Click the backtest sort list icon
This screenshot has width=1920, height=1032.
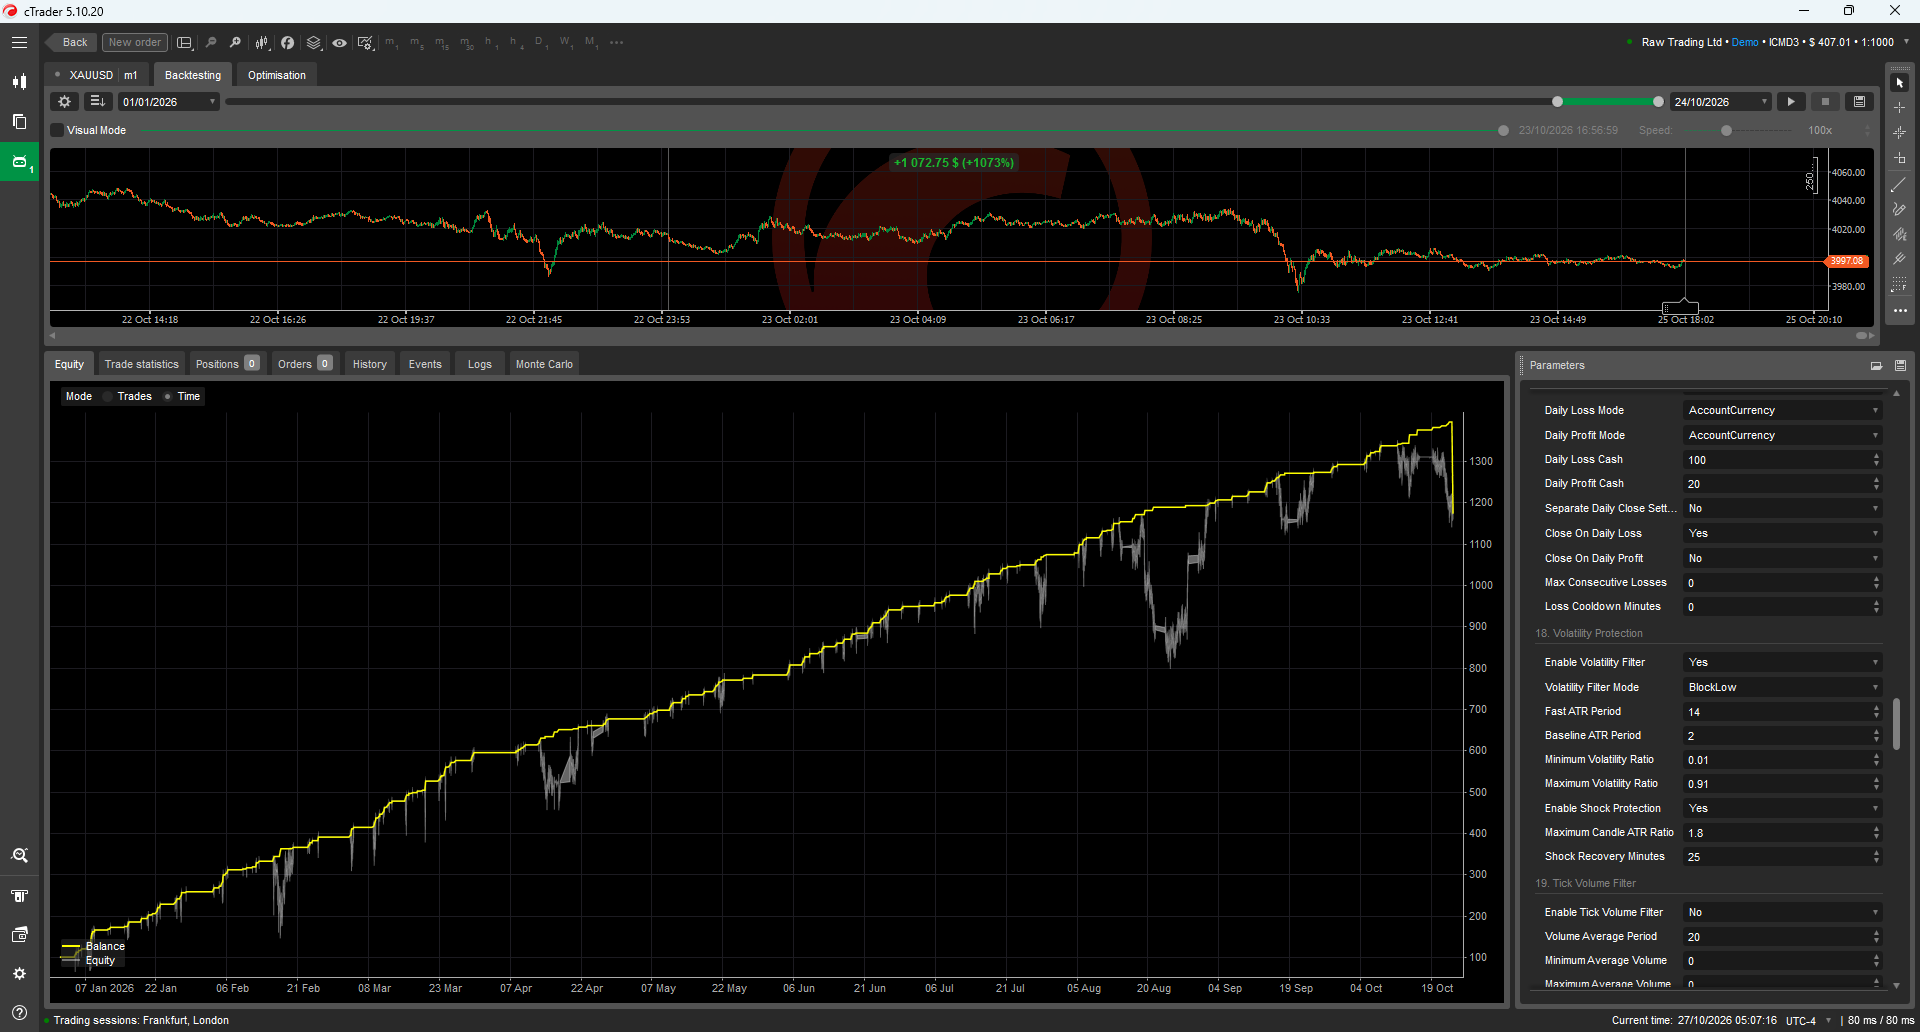pyautogui.click(x=97, y=102)
